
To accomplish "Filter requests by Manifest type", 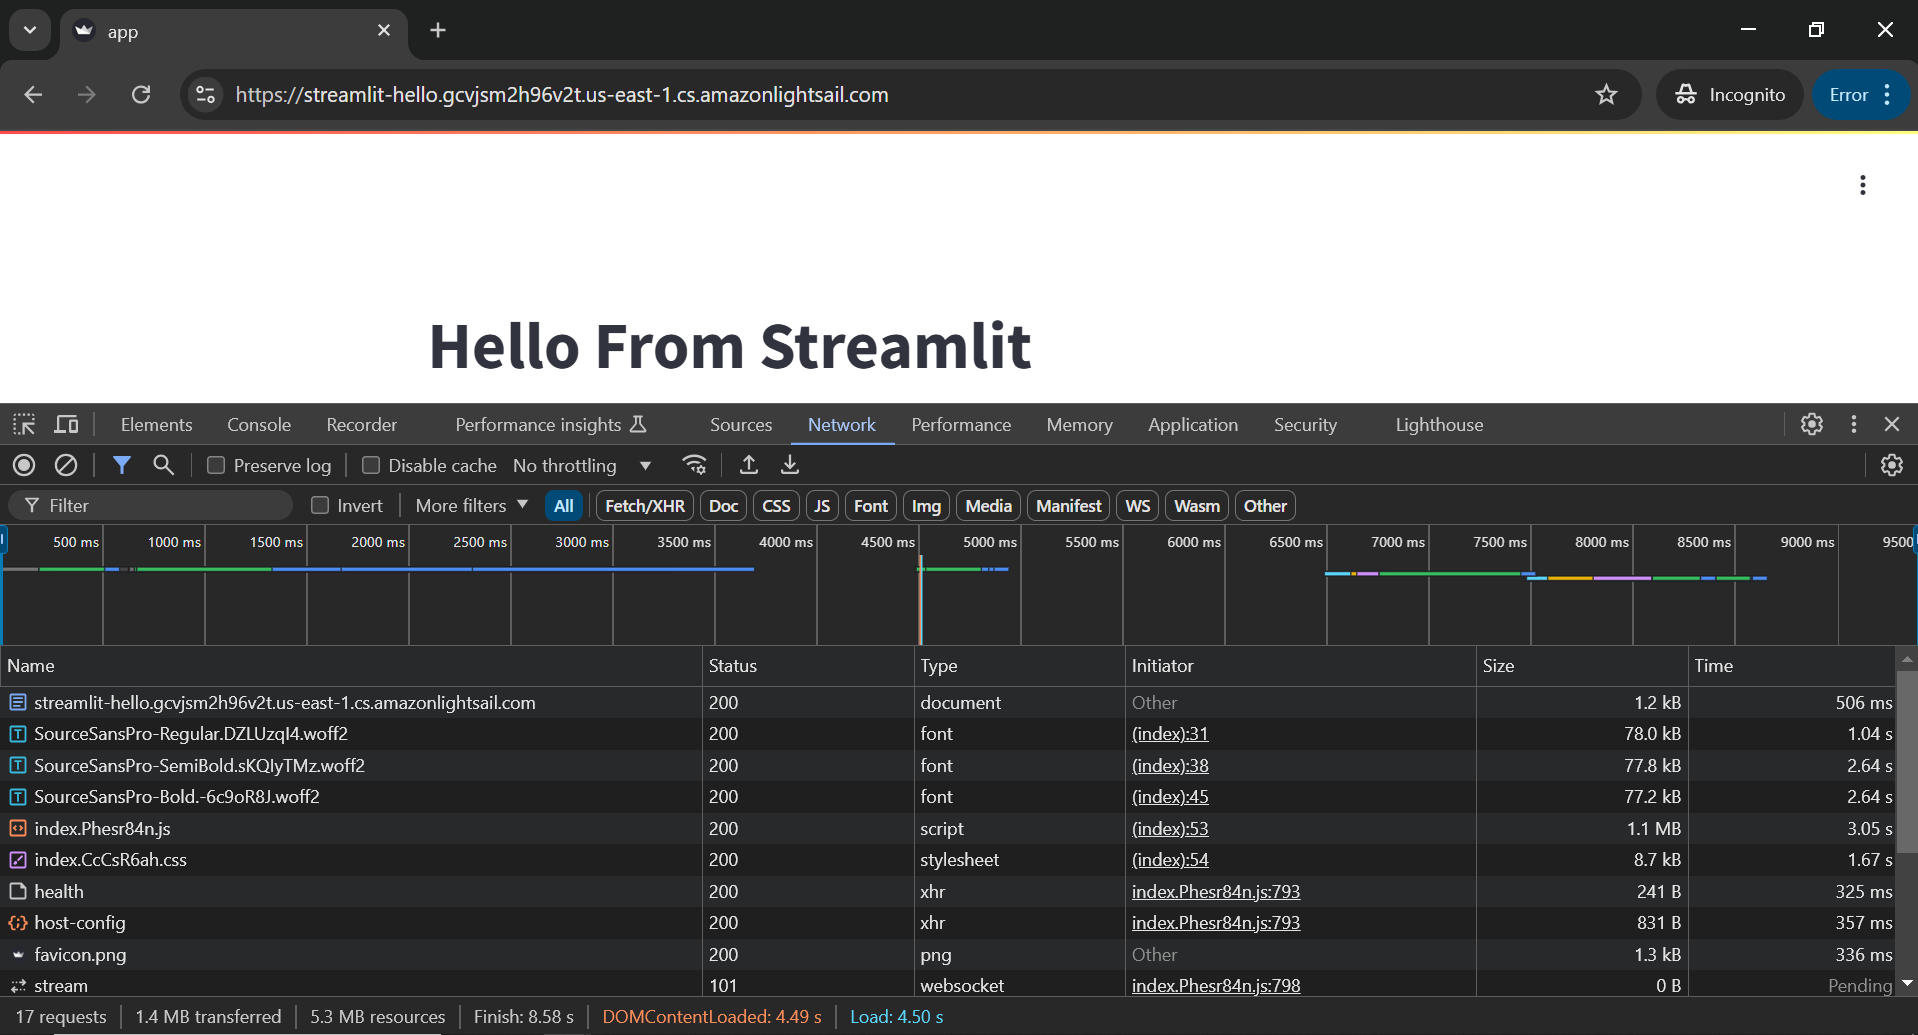I will [x=1068, y=506].
